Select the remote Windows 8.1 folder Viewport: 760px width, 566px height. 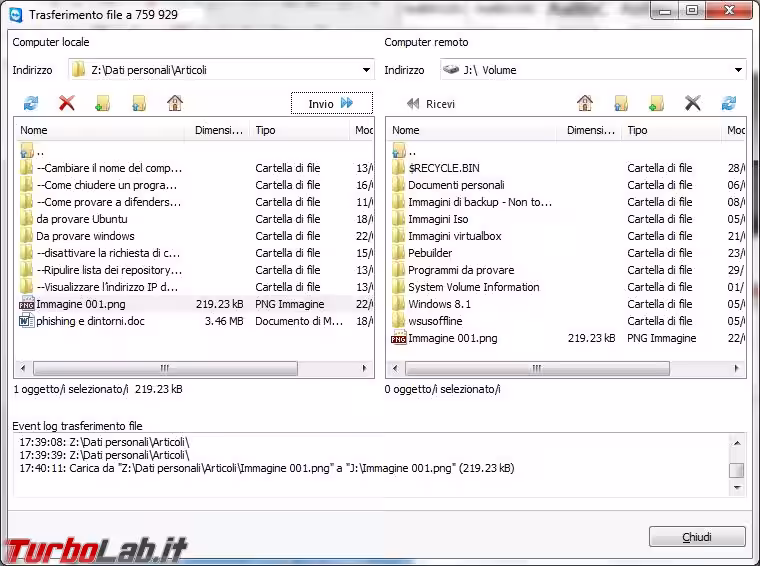(439, 304)
